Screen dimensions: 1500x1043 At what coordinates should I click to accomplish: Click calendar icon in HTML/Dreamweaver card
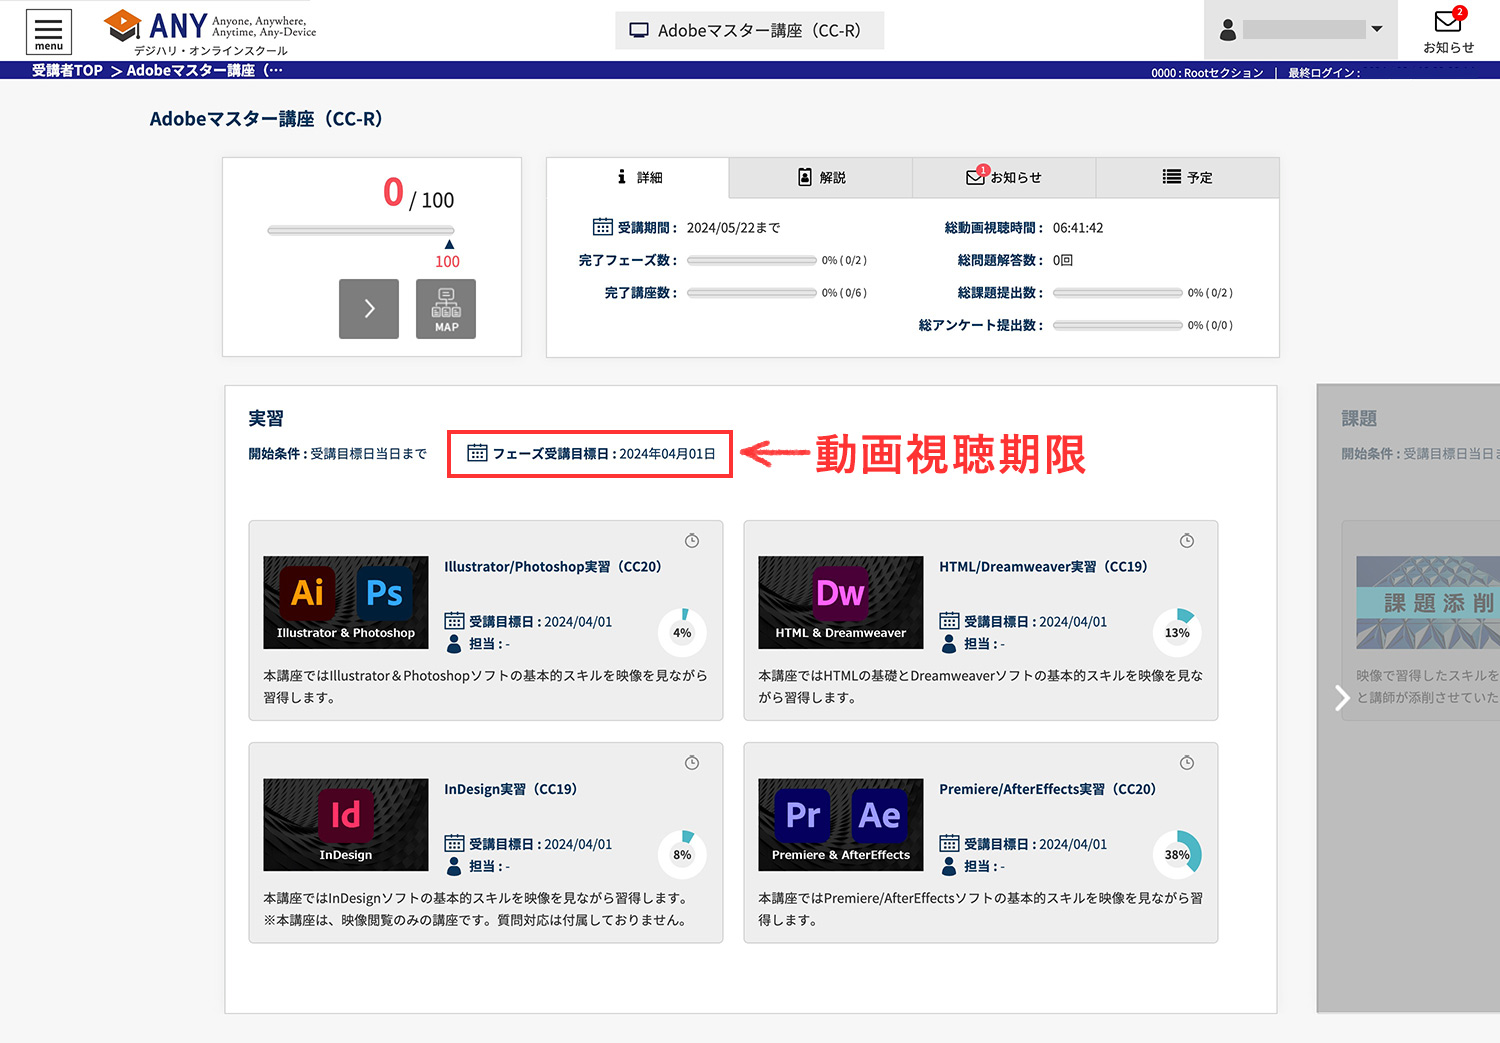coord(949,621)
